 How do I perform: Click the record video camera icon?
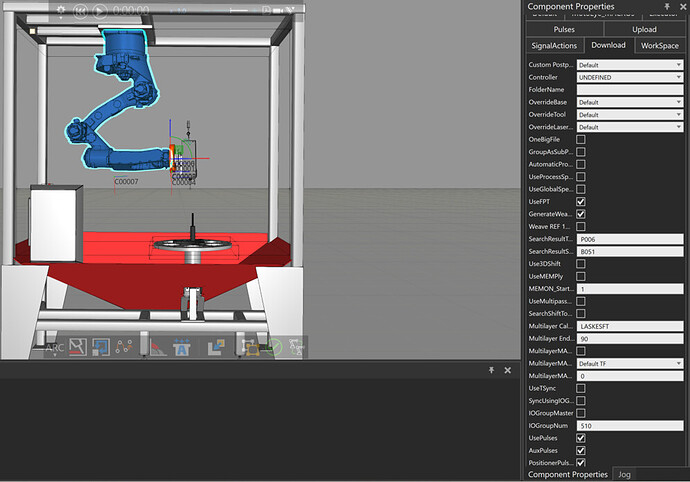point(279,11)
